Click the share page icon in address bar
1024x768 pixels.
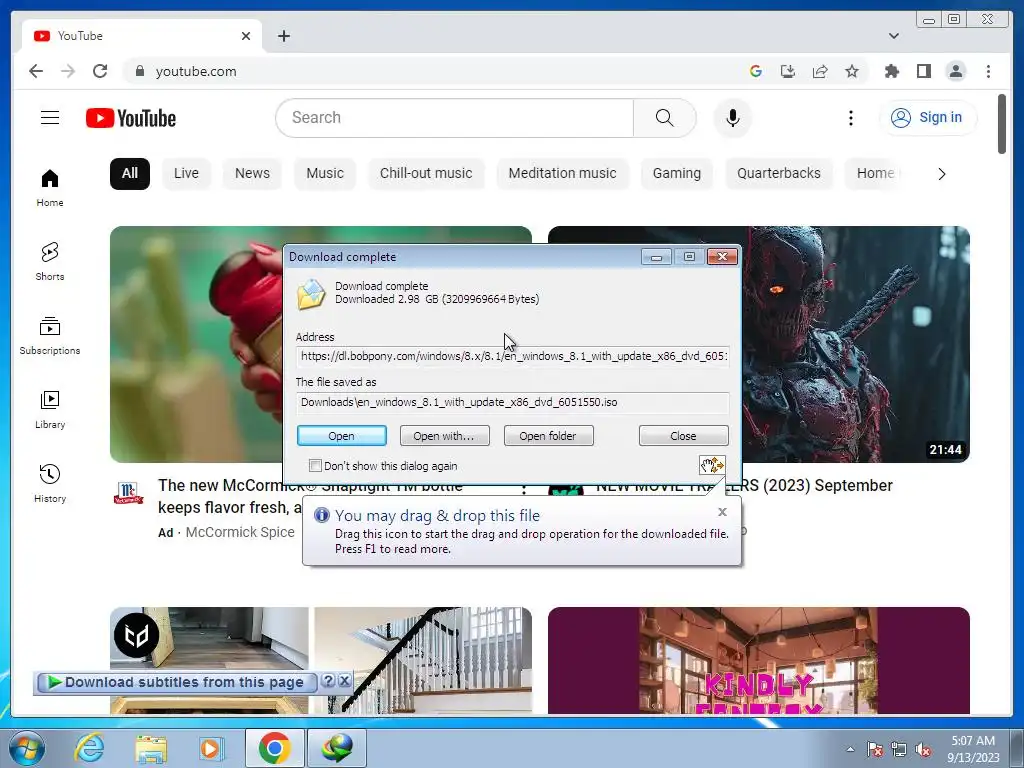pos(820,71)
